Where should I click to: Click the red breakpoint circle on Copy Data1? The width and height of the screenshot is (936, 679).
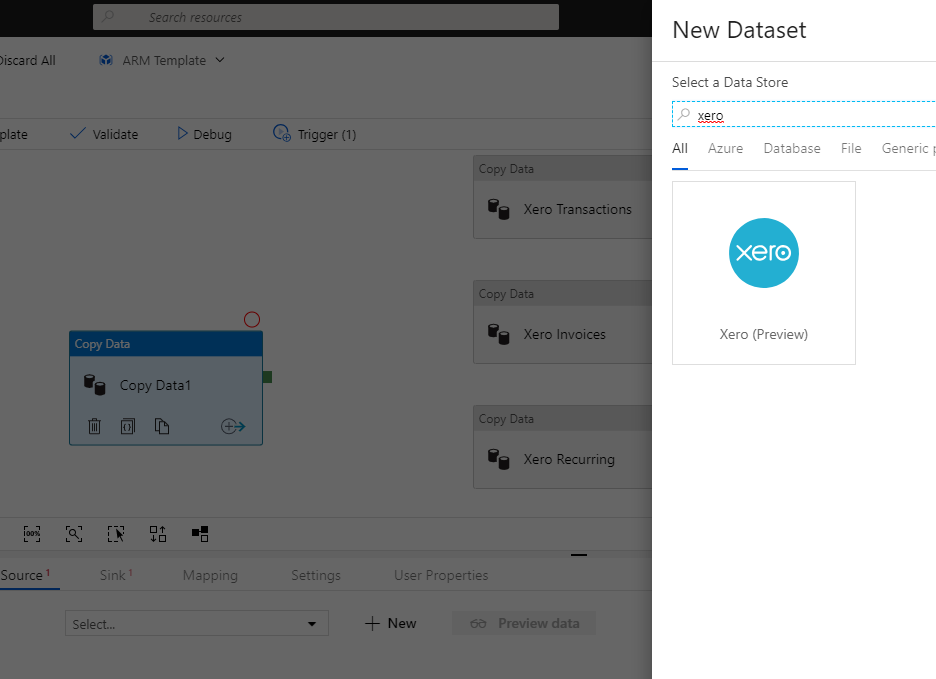pyautogui.click(x=252, y=319)
